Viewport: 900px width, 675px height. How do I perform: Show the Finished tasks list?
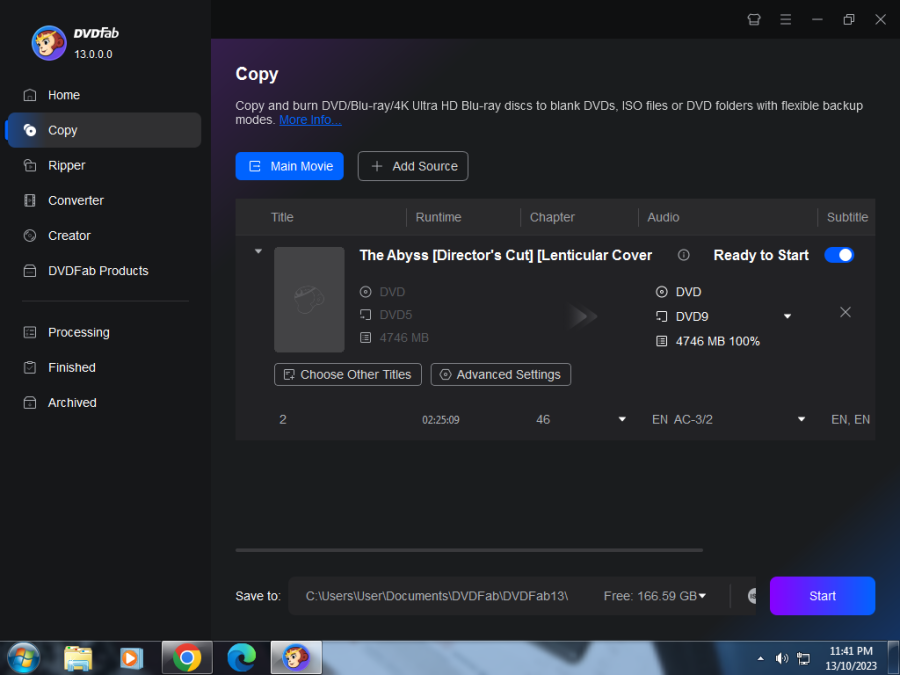click(x=103, y=367)
